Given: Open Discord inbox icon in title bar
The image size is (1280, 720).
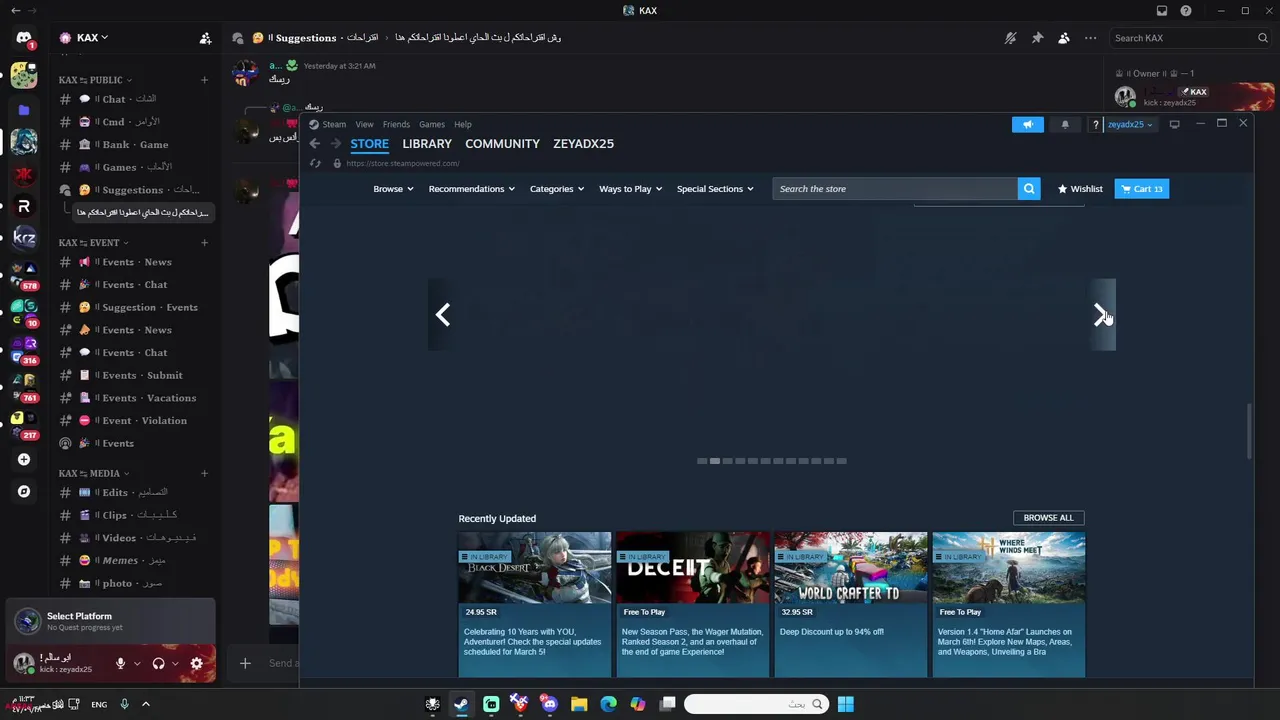Looking at the screenshot, I should pos(1161,11).
